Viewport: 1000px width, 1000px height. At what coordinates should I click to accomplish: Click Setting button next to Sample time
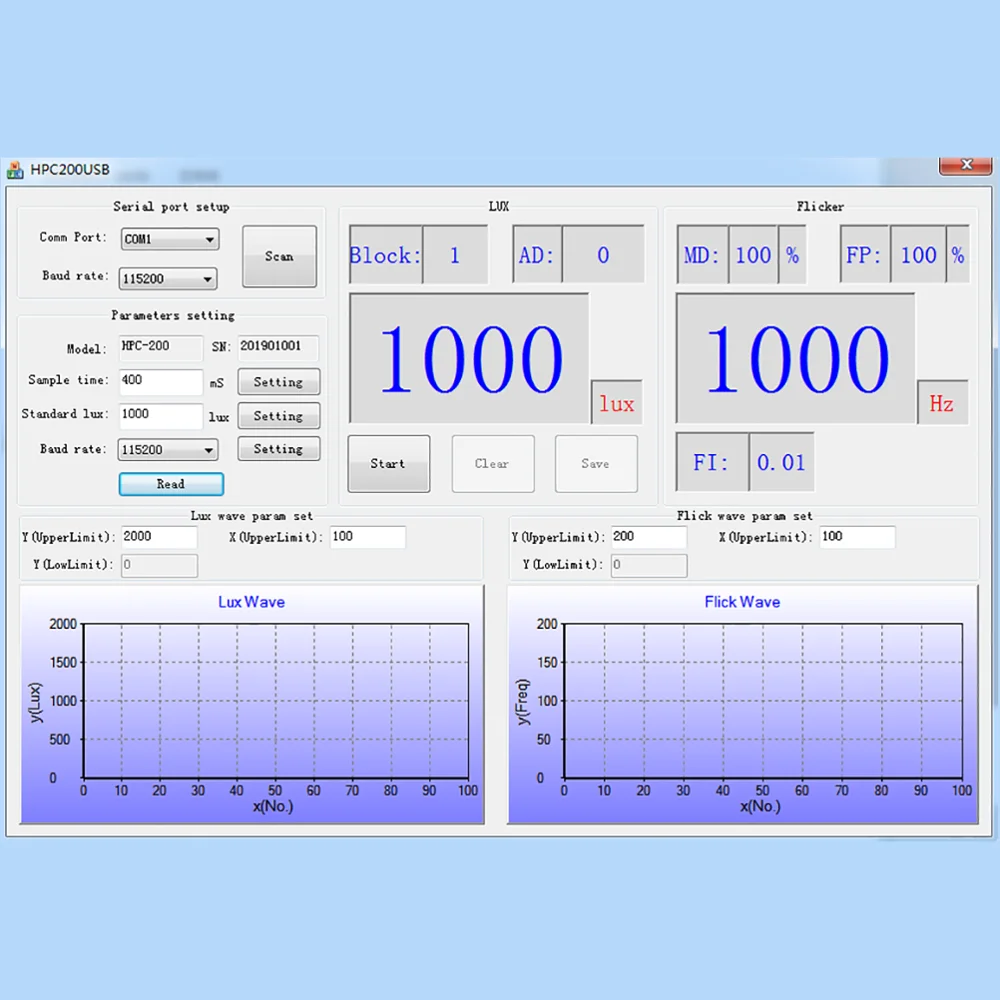(279, 382)
